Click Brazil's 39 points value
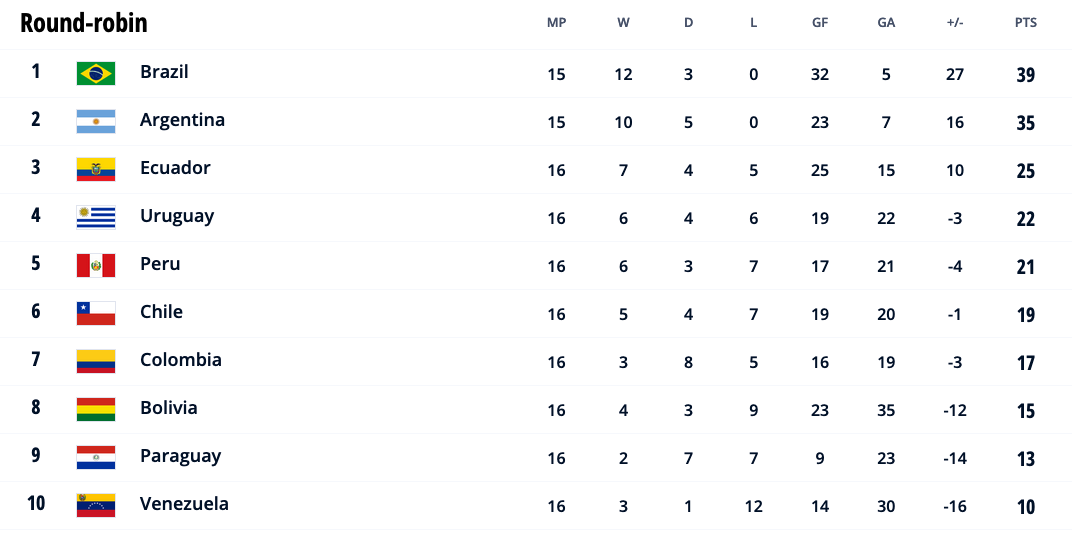This screenshot has width=1072, height=543. click(x=1026, y=75)
